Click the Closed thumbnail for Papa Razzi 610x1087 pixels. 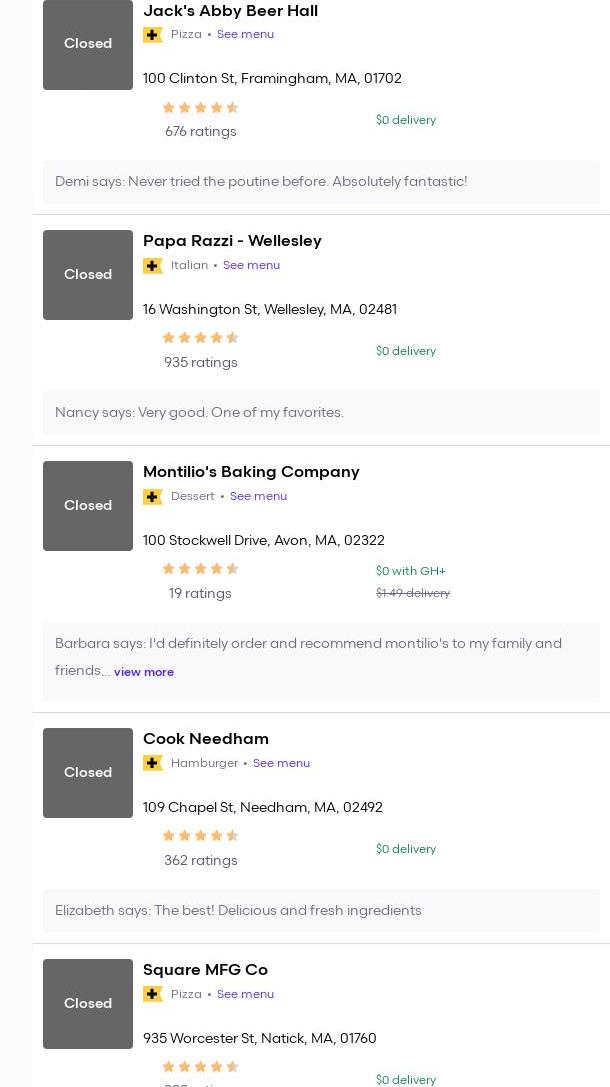[x=88, y=275]
